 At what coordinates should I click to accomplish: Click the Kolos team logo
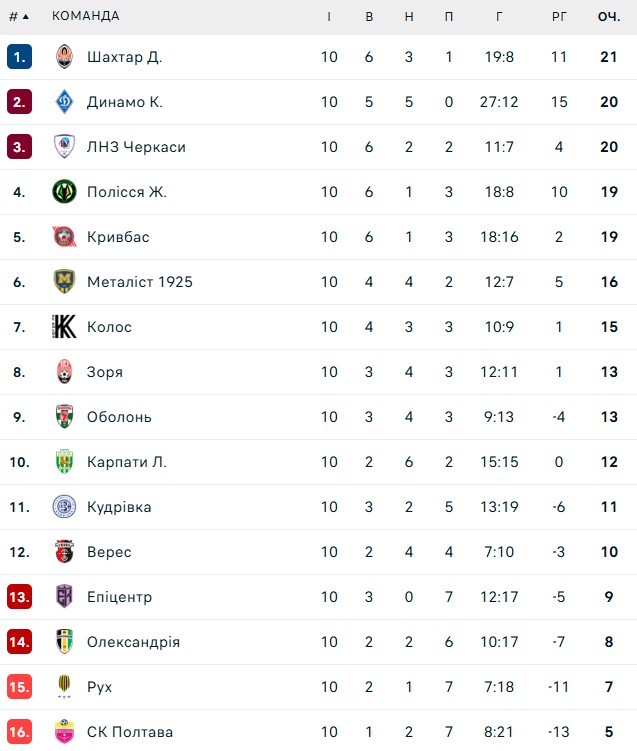pos(64,327)
